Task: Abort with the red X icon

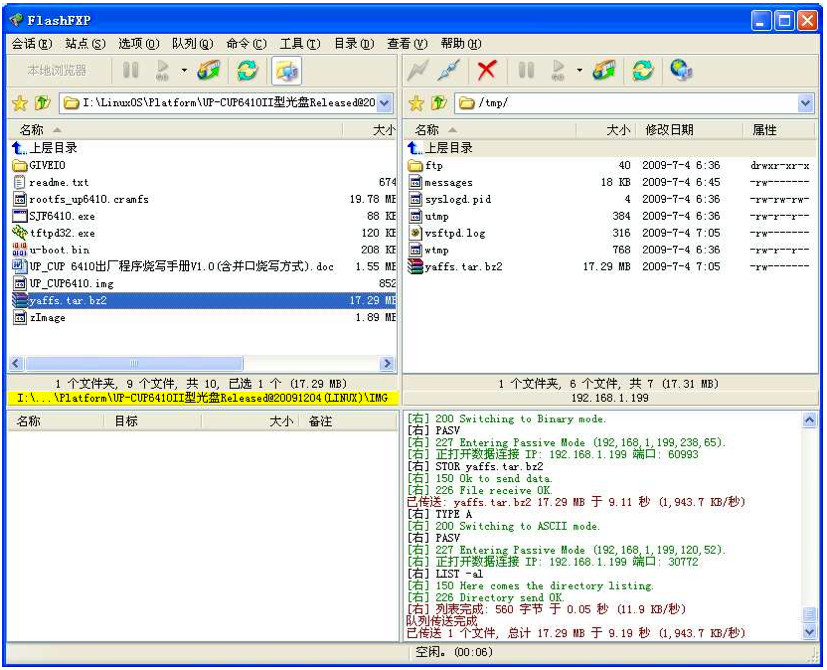Action: click(x=486, y=70)
